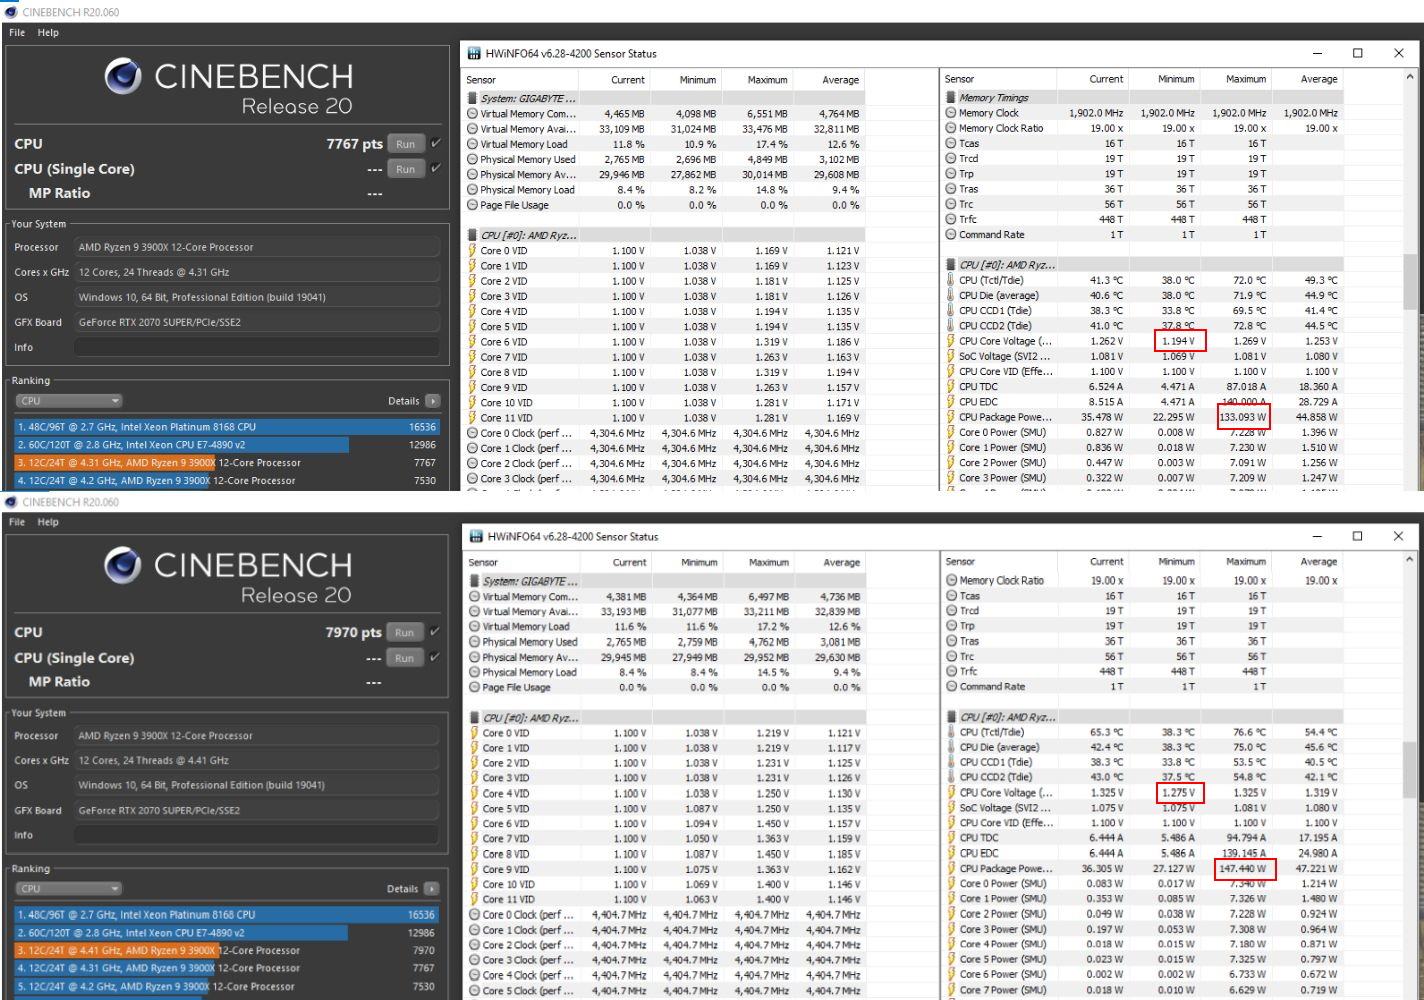Click the Info field in the 7767 pts Cinebench window

pos(256,347)
